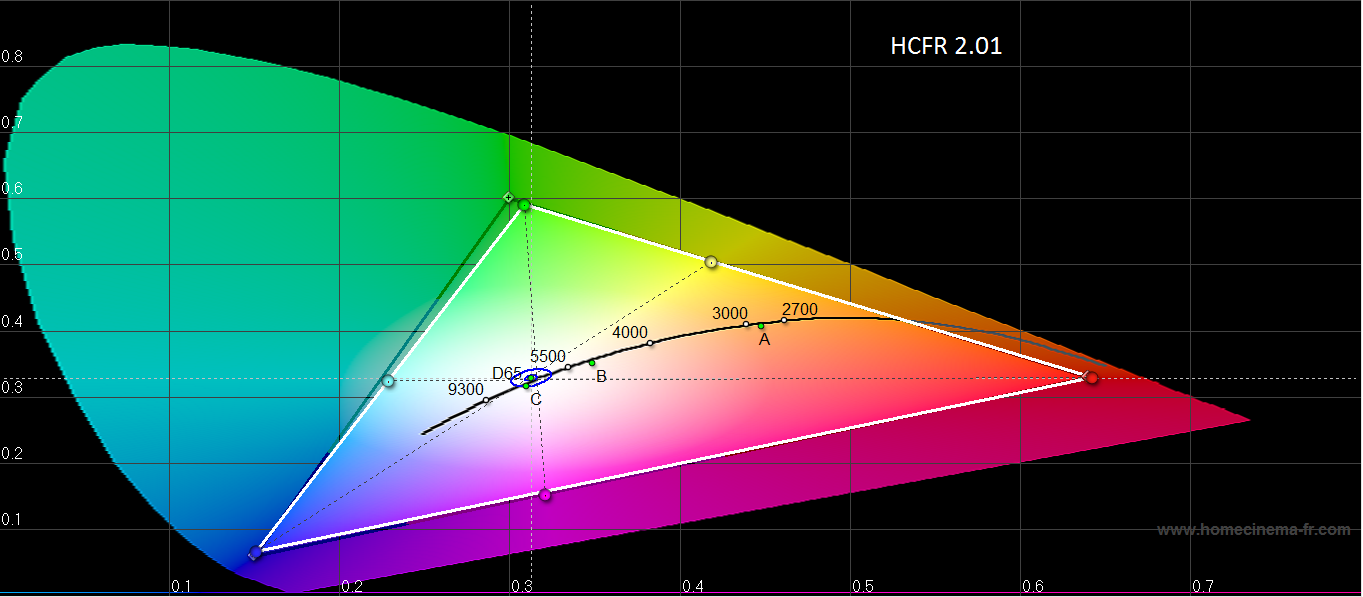Click the yellow secondary color point
This screenshot has height=597, width=1363.
click(711, 262)
